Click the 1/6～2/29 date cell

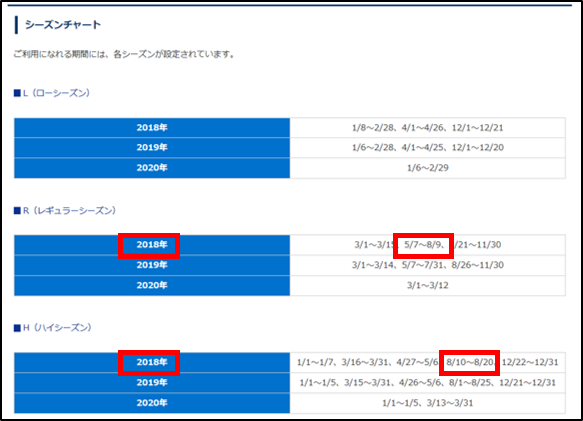[x=428, y=168]
